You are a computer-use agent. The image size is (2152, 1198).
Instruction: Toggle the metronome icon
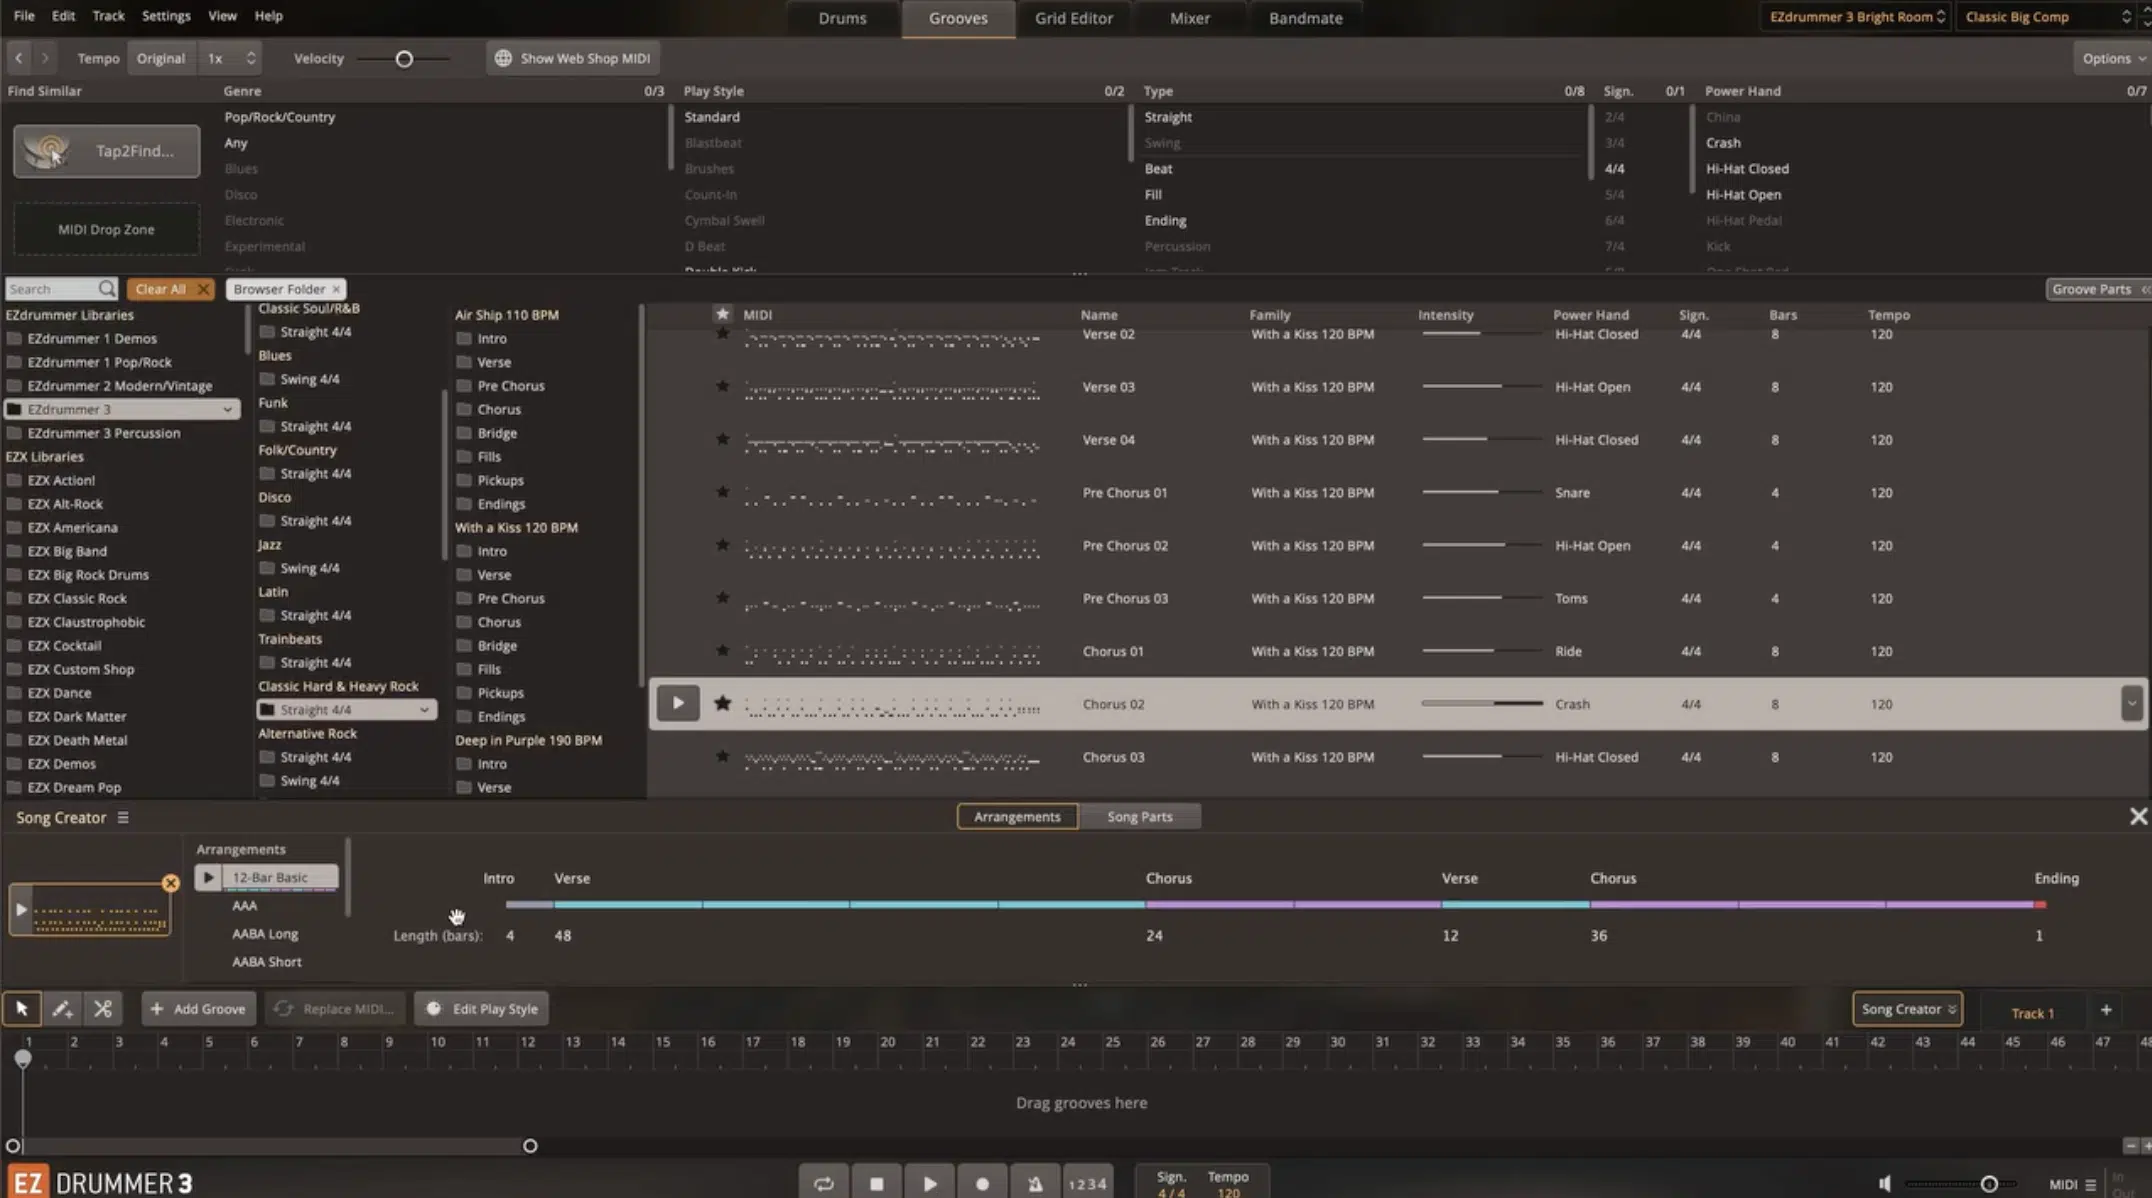[x=1035, y=1183]
